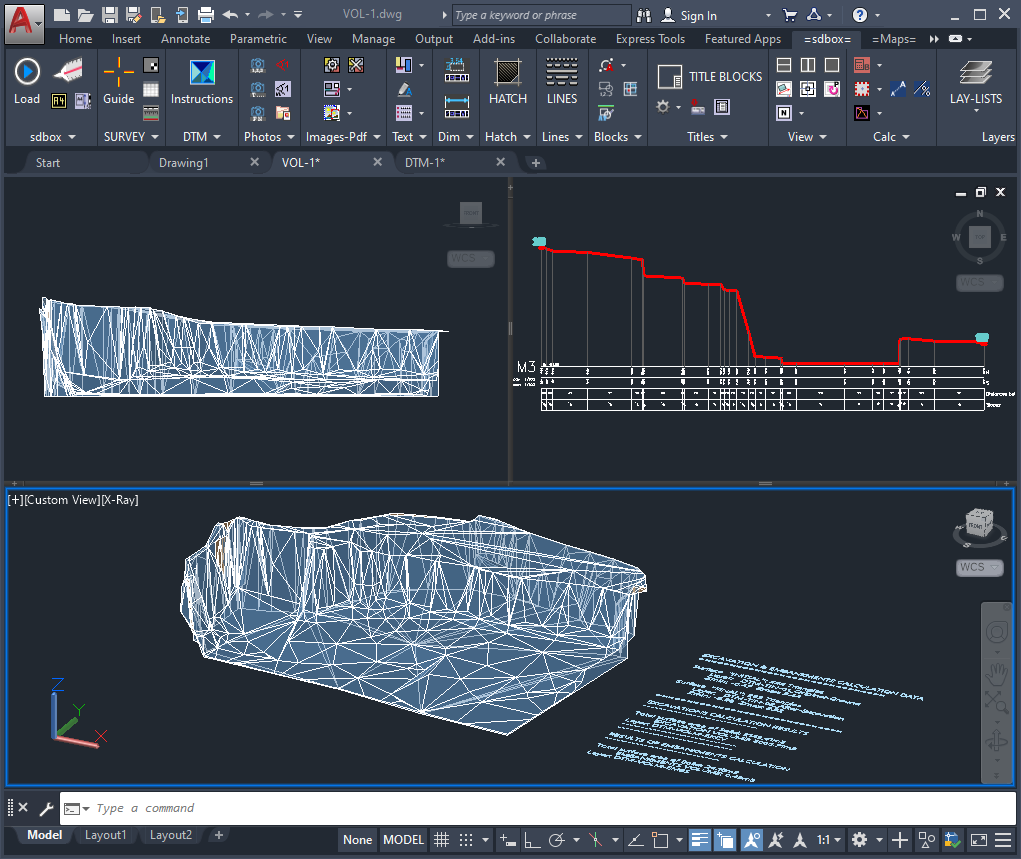The image size is (1021, 859).
Task: Click the A4 sheet icon in sdbox panel
Action: (x=59, y=100)
